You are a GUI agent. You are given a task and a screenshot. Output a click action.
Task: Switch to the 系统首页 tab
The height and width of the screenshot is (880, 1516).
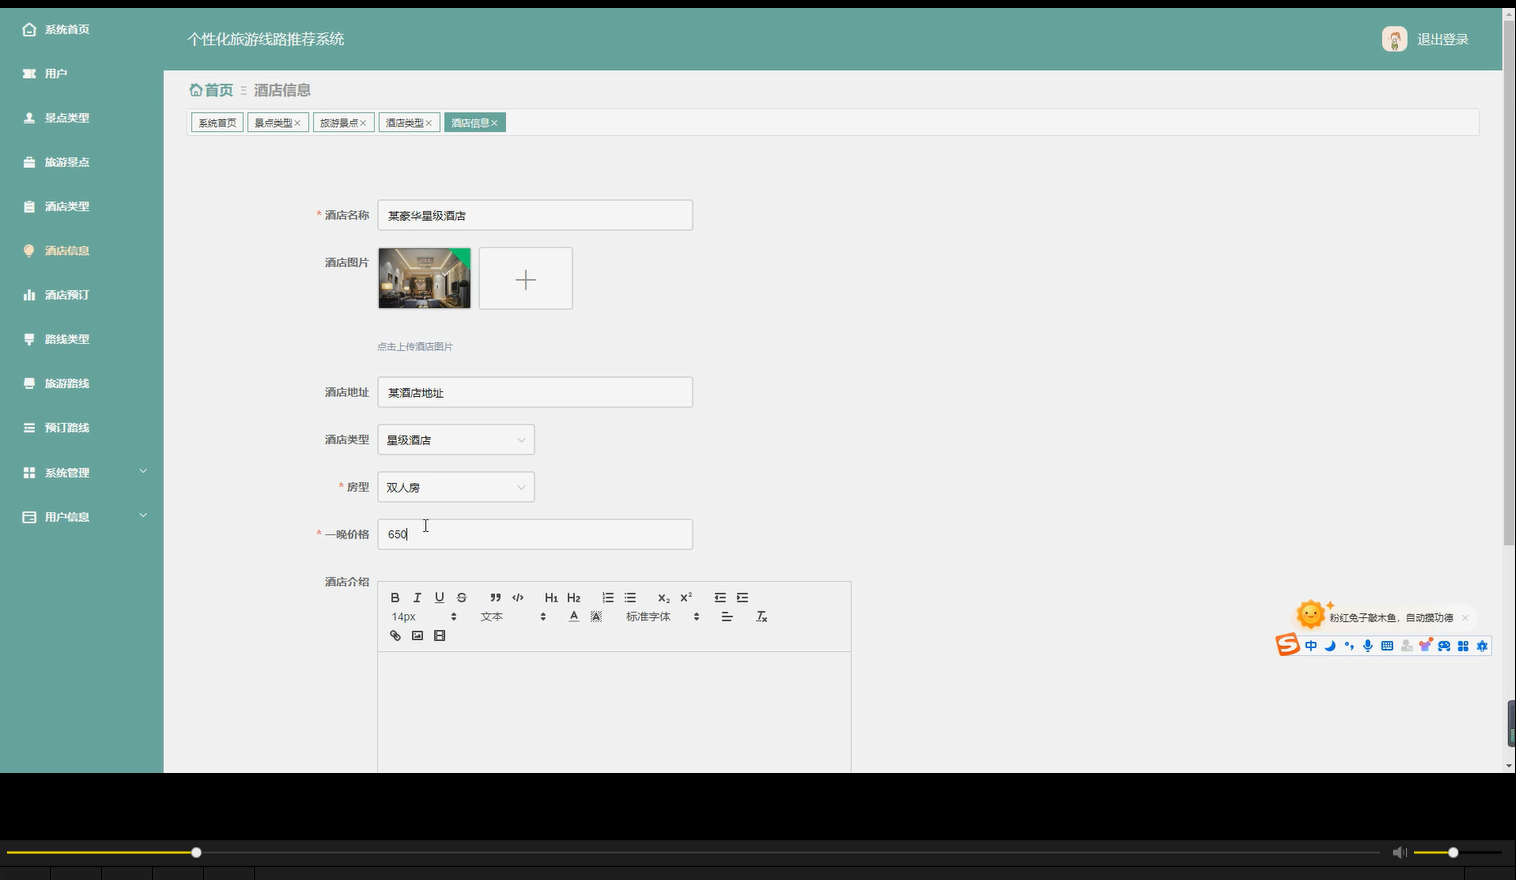point(217,123)
